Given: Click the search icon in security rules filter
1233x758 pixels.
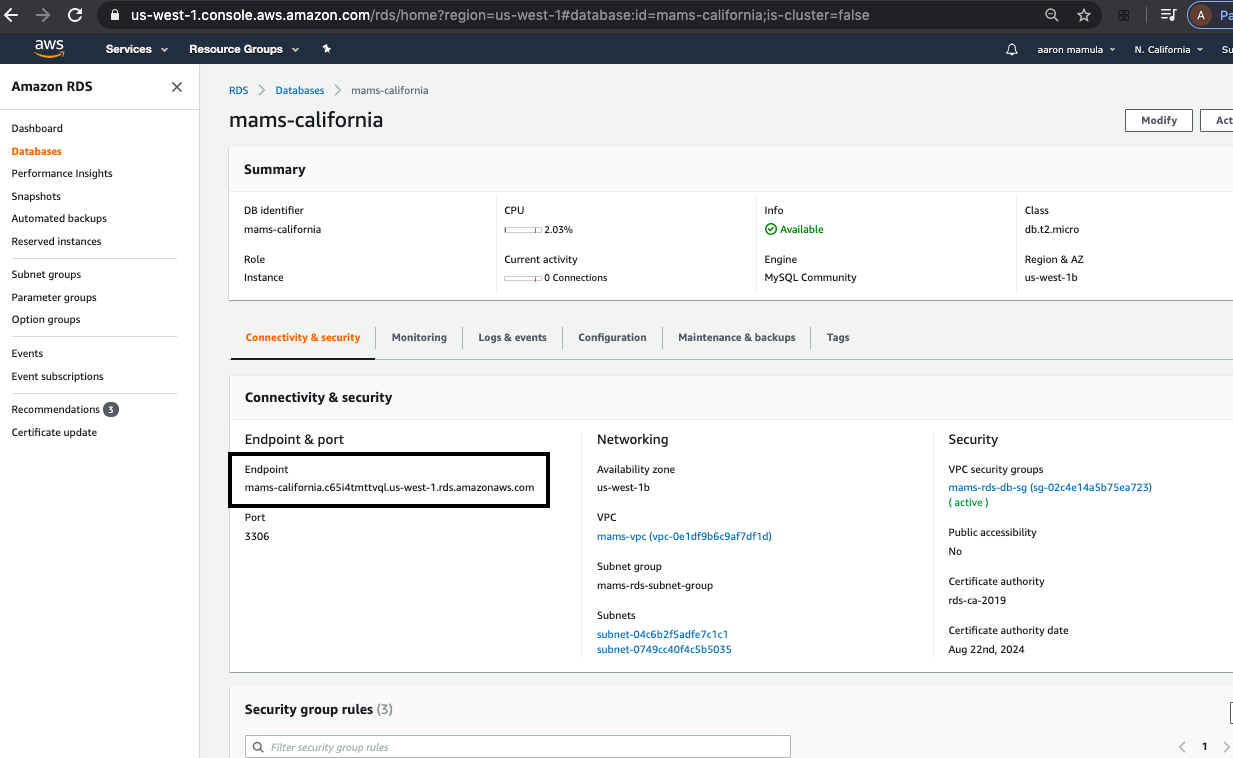Looking at the screenshot, I should tap(260, 747).
